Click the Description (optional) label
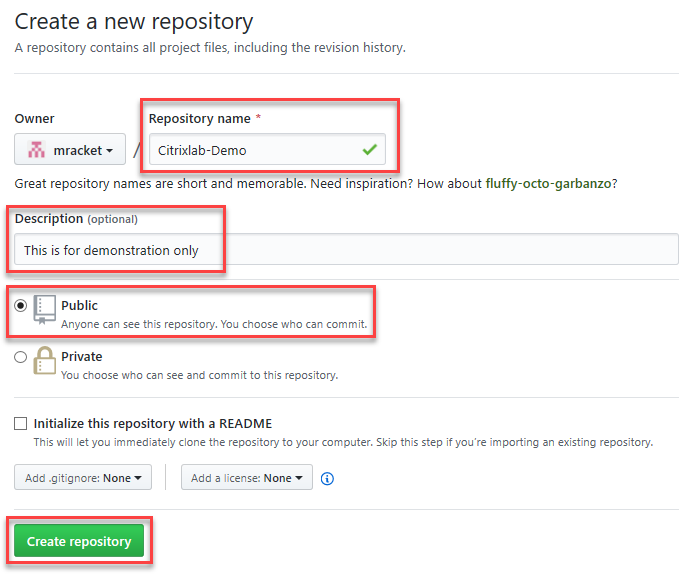Viewport: 685px width, 574px height. [76, 218]
